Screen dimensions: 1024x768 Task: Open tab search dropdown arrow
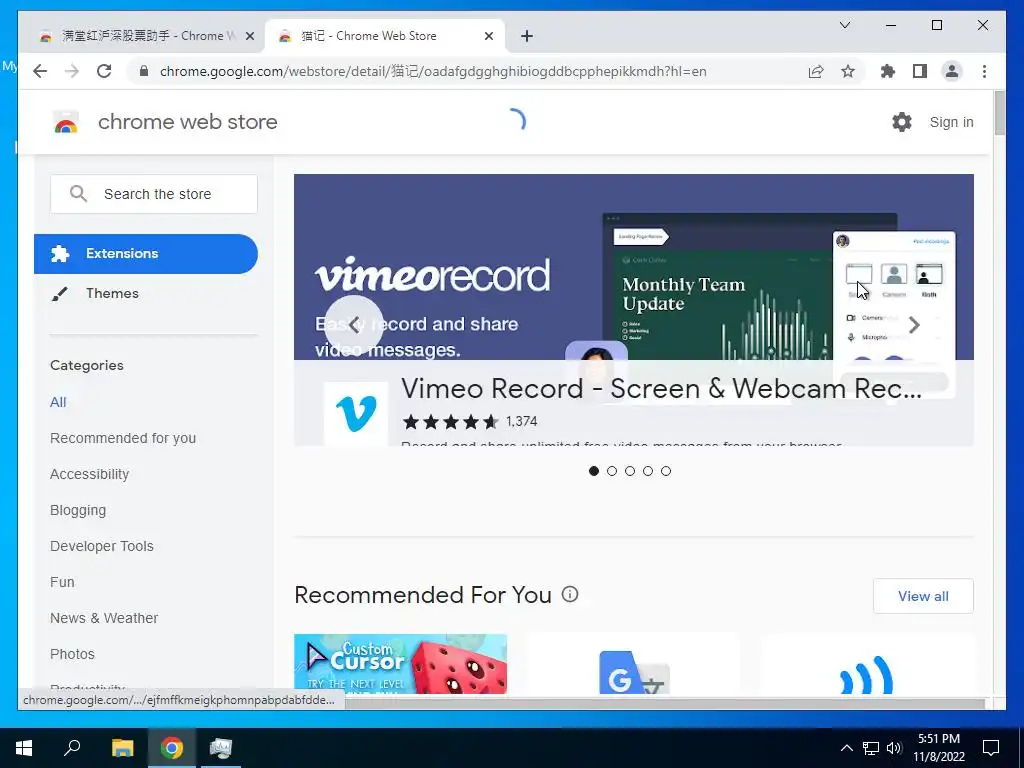pos(844,25)
